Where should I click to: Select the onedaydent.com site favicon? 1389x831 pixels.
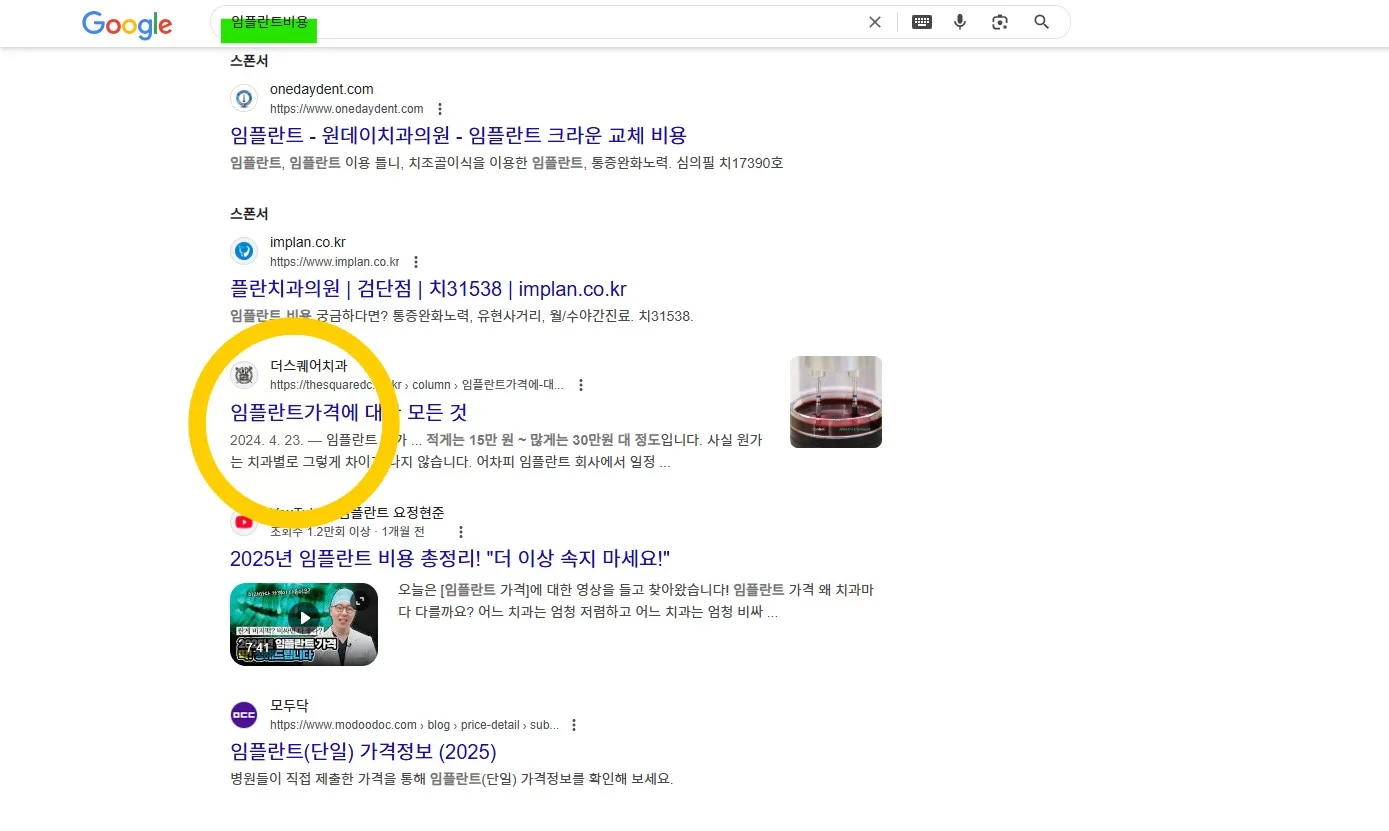tap(243, 98)
